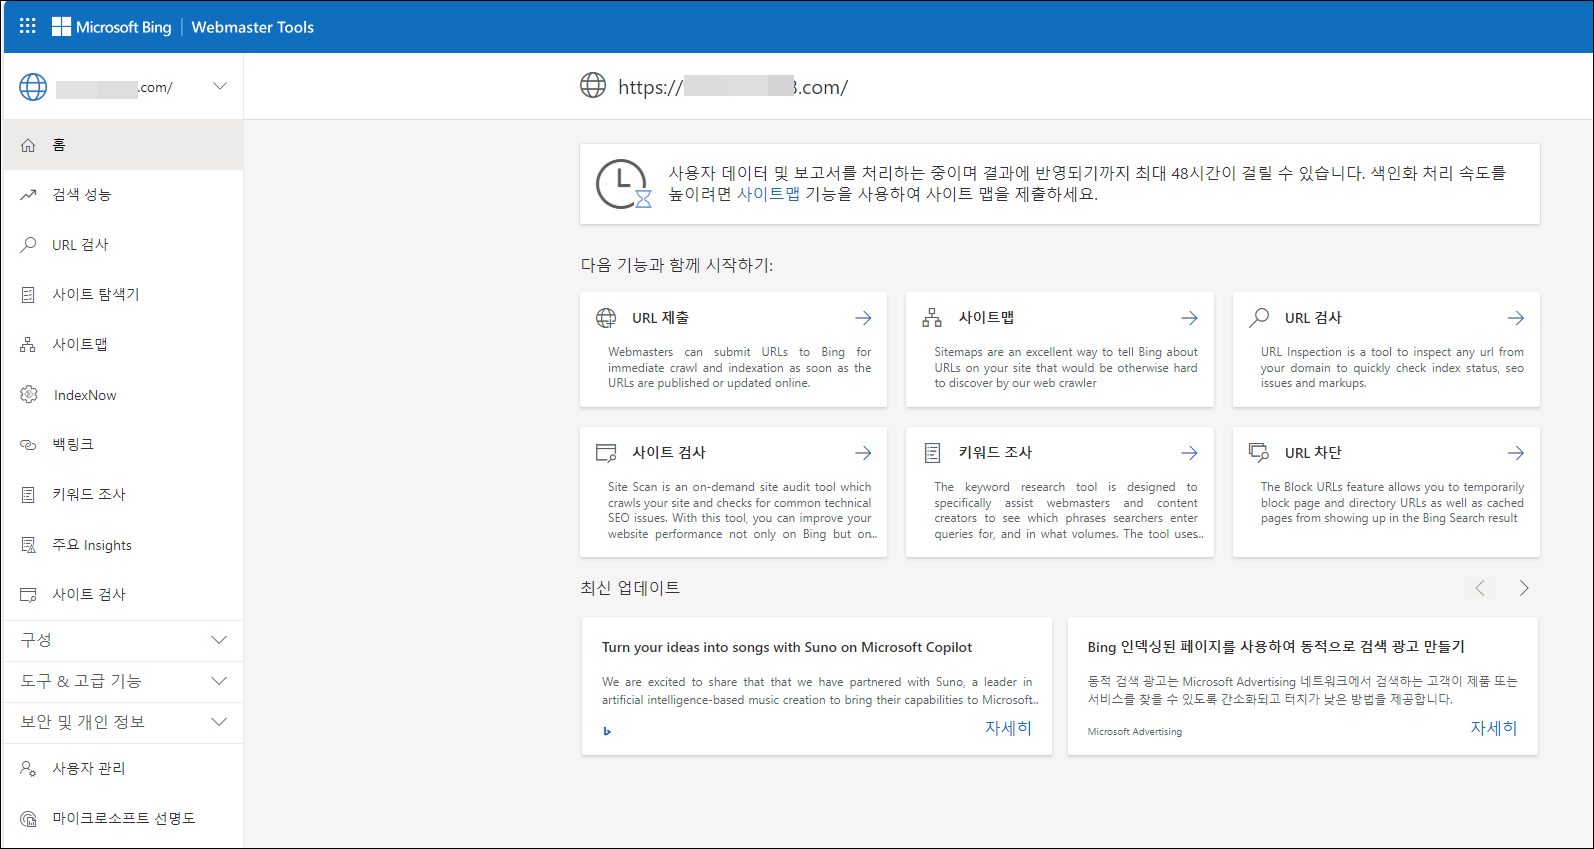This screenshot has width=1594, height=849.
Task: Click the 사이트 탐색기 icon
Action: click(28, 294)
